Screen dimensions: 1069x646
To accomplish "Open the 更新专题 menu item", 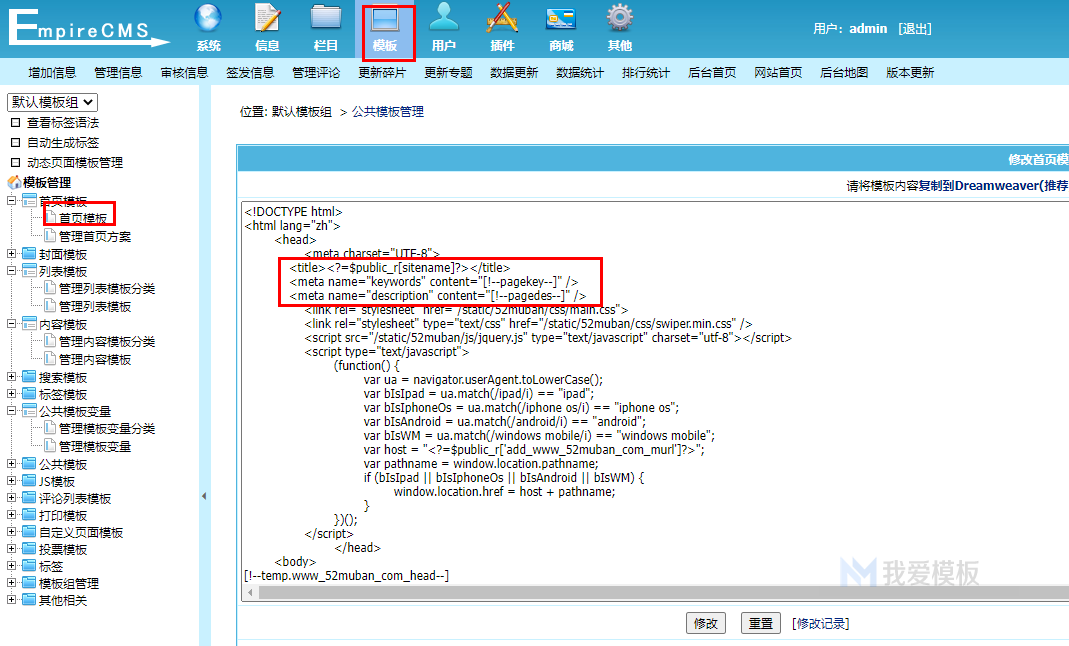I will click(x=448, y=72).
